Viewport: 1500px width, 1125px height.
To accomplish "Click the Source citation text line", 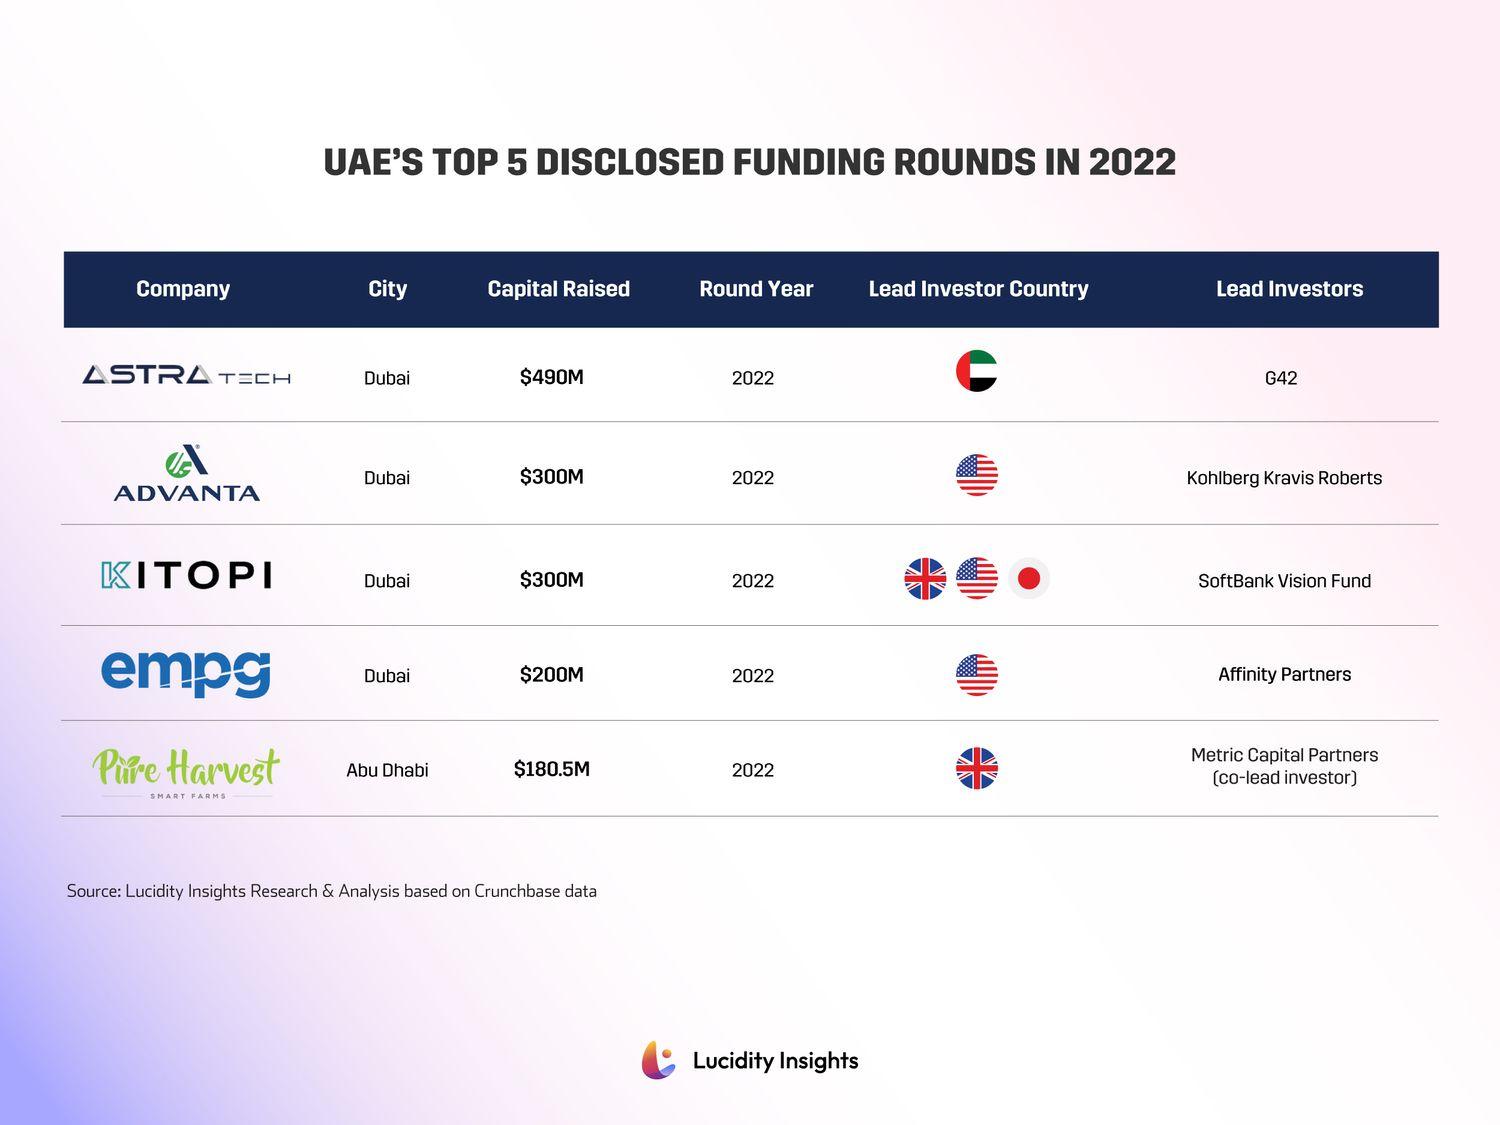I will coord(331,891).
